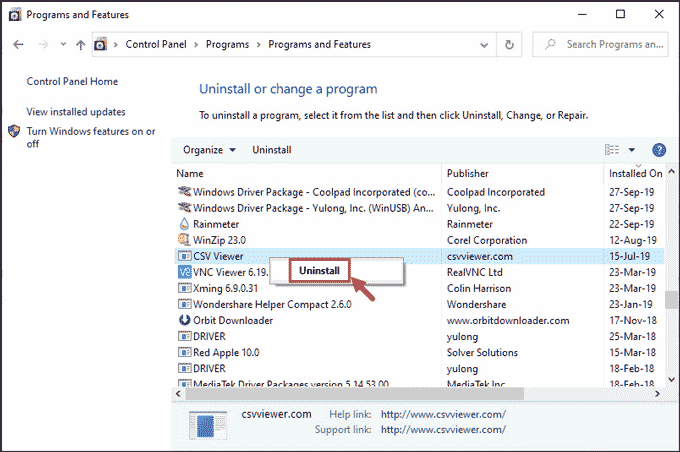Sort the list by Publisher column header
The height and width of the screenshot is (452, 680).
point(468,173)
